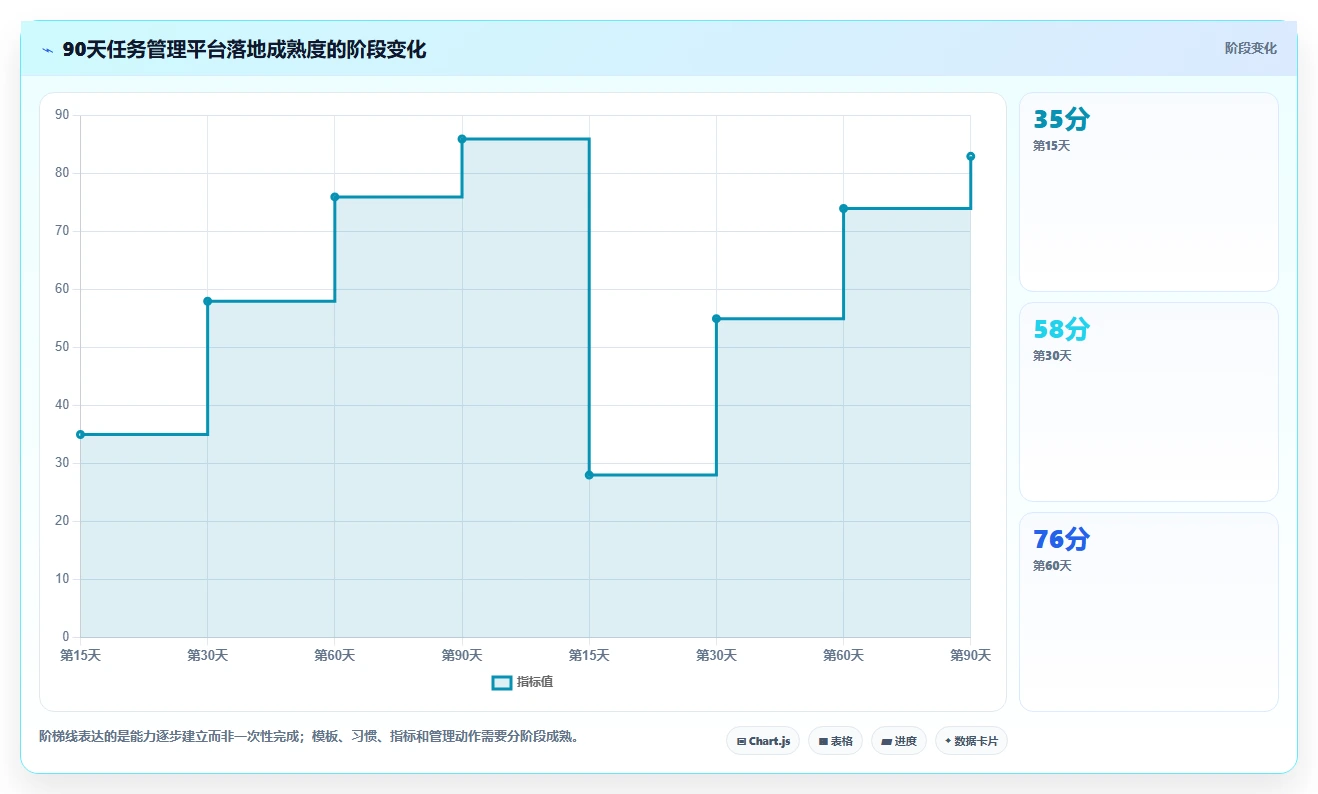Screen dimensions: 1318x794
Task: Click the 35分 card value
Action: pyautogui.click(x=1061, y=120)
